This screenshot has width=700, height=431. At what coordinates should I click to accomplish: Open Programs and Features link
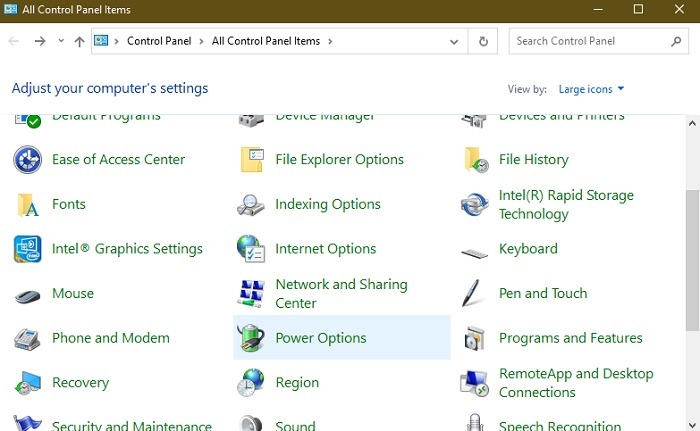[x=571, y=338]
